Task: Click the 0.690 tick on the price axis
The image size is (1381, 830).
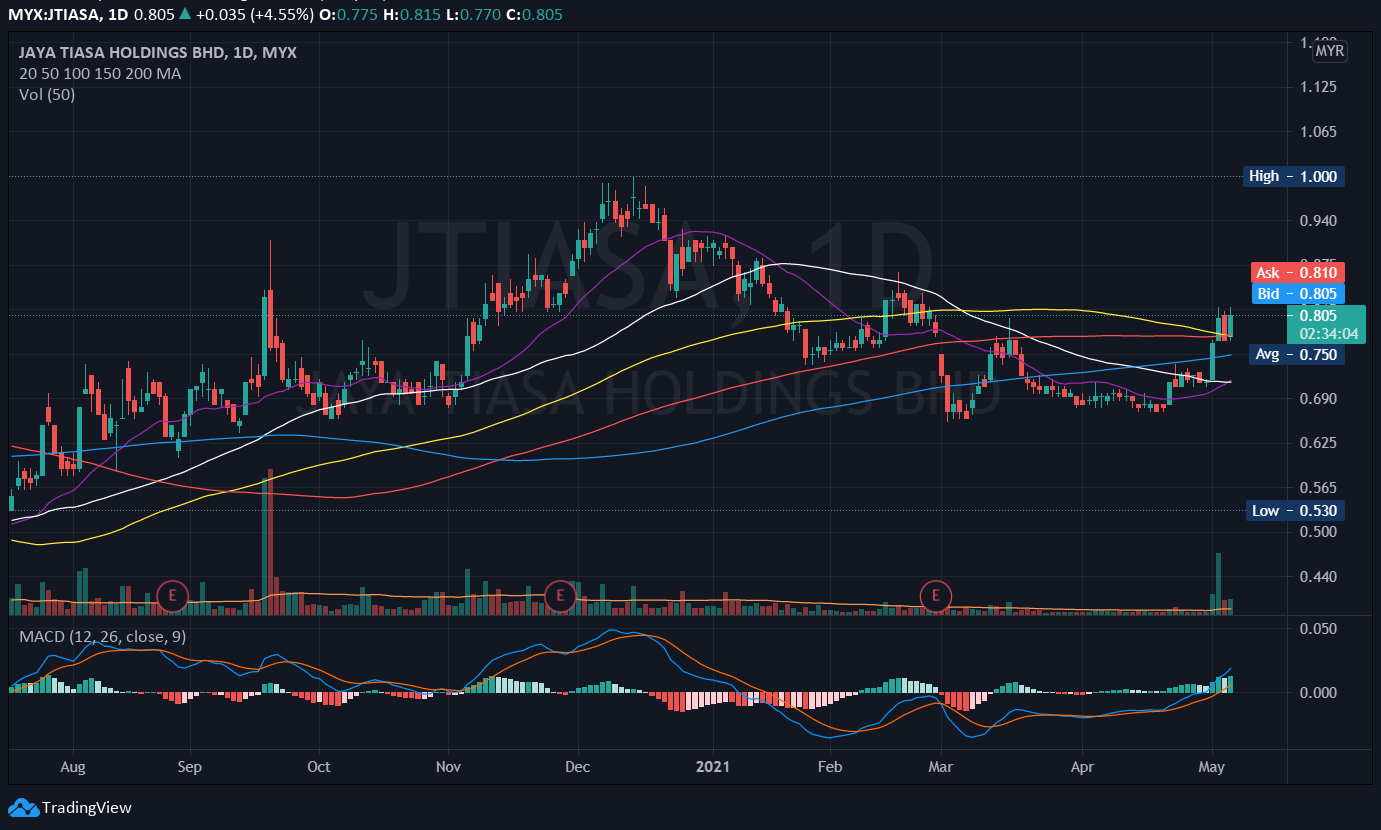Action: pyautogui.click(x=1318, y=398)
